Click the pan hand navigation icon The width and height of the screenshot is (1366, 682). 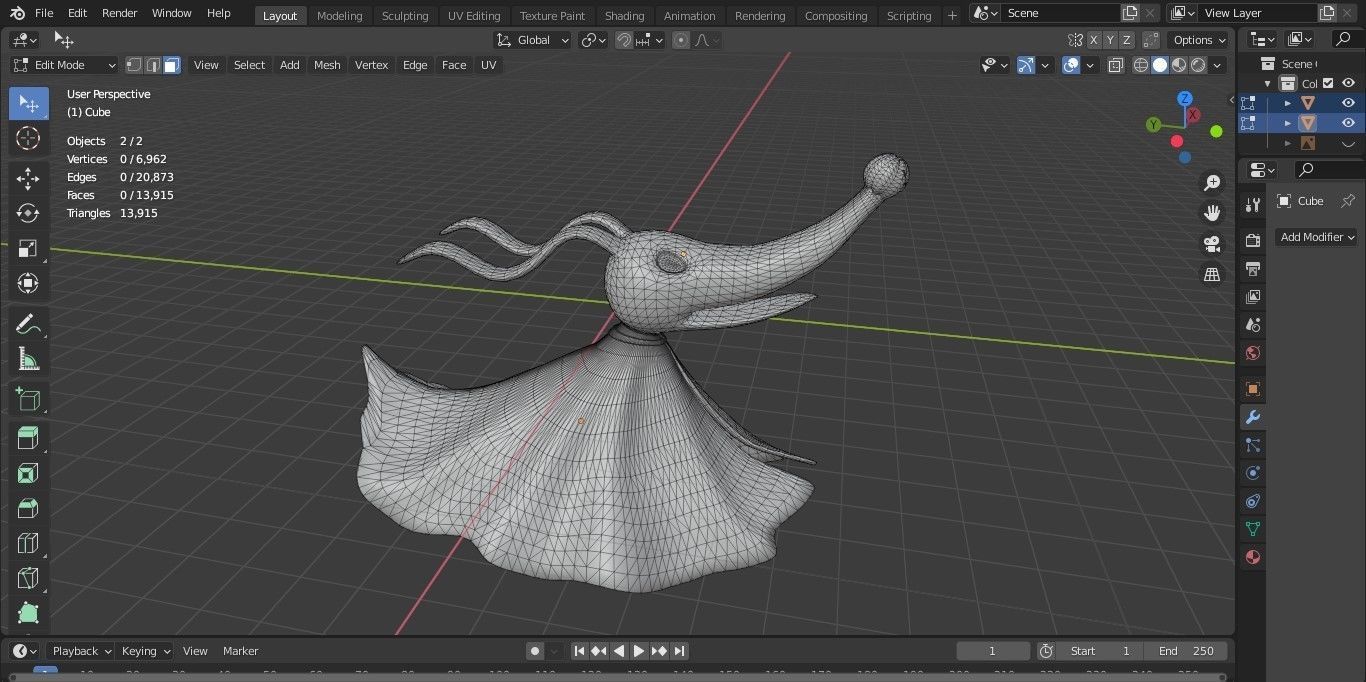click(x=1212, y=213)
